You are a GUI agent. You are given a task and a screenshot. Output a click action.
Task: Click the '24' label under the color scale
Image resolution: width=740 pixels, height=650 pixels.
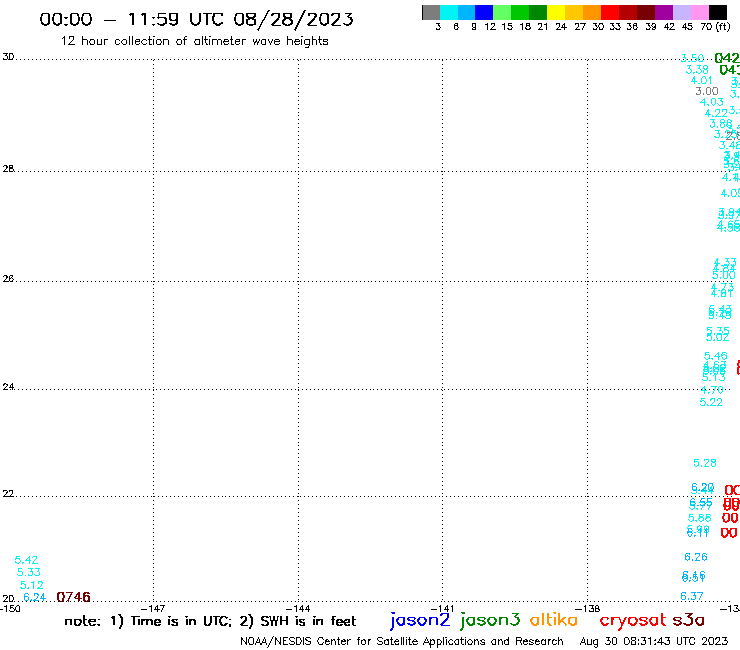(561, 27)
